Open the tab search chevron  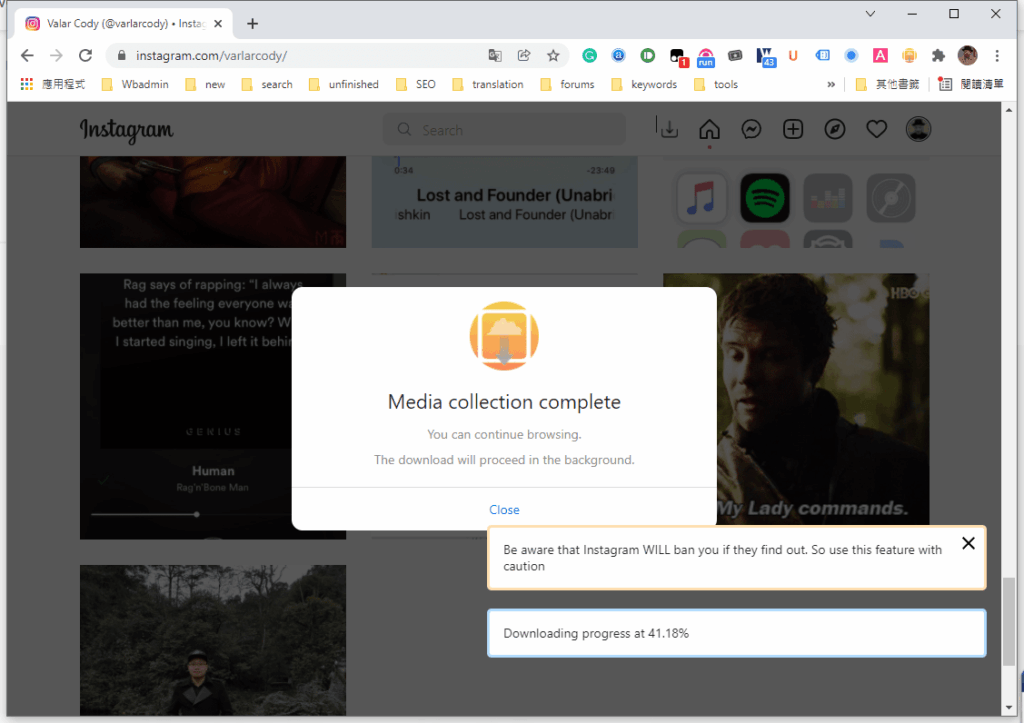871,14
